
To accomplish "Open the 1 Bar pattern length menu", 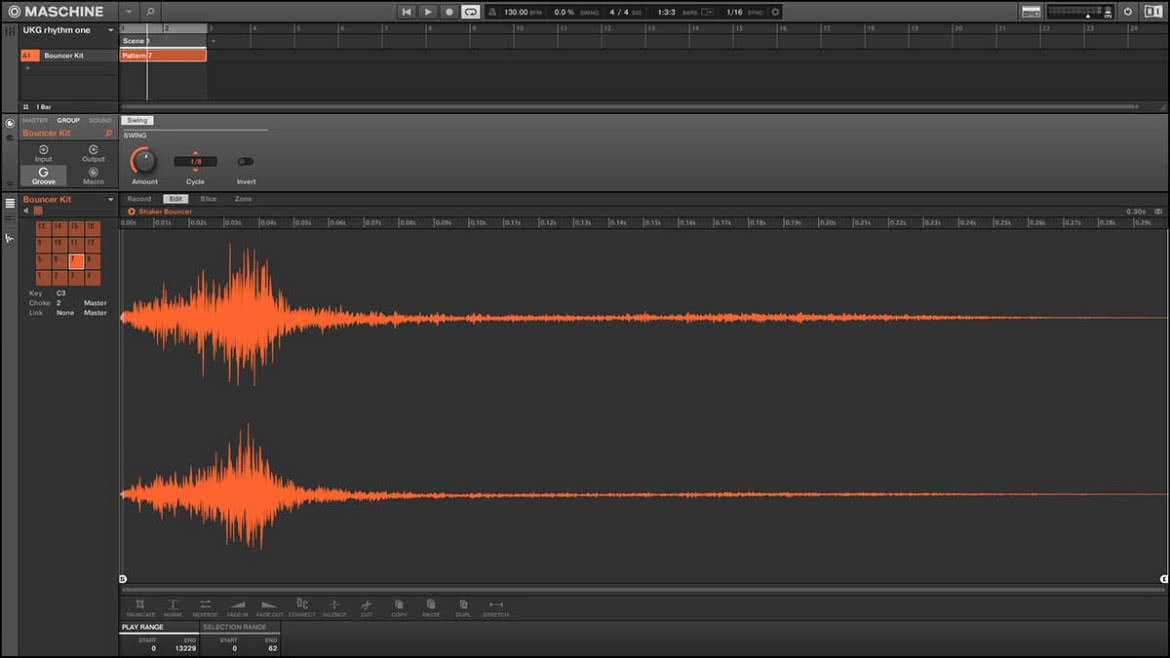I will pos(43,107).
